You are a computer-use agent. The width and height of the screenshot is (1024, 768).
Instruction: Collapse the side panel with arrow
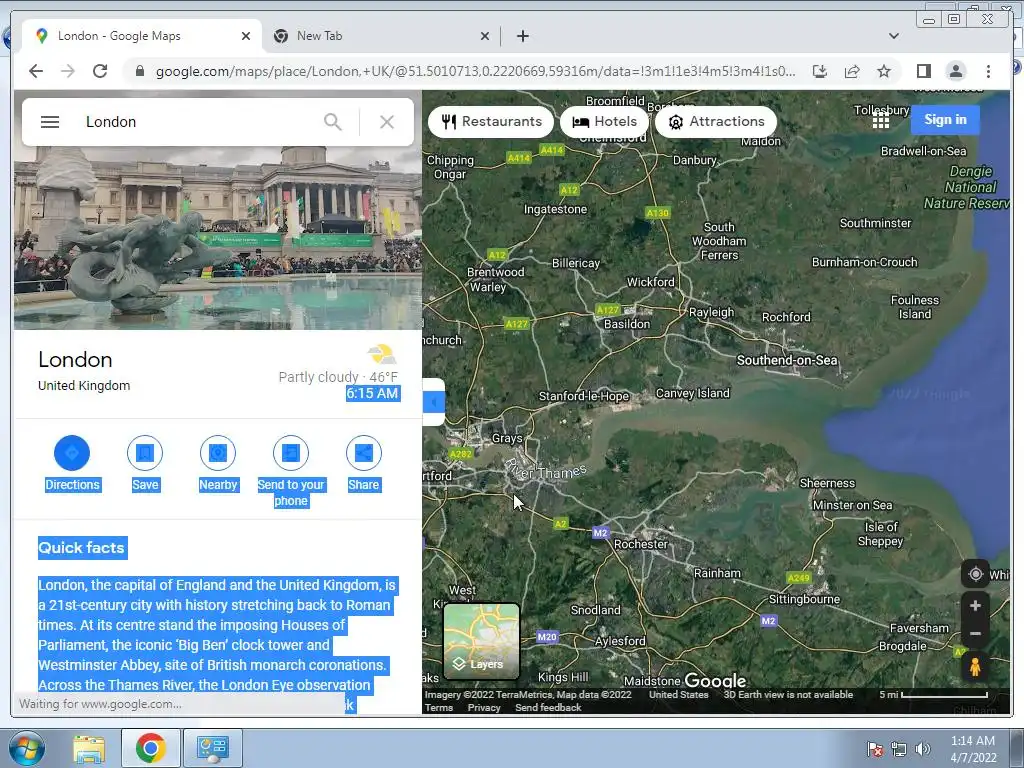(434, 402)
